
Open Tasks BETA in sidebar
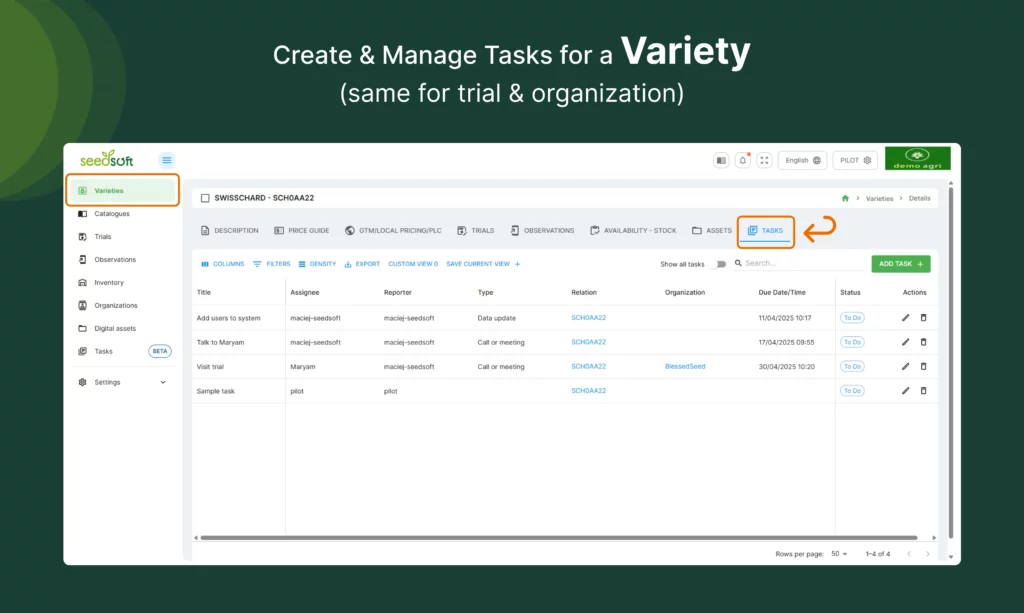click(122, 351)
